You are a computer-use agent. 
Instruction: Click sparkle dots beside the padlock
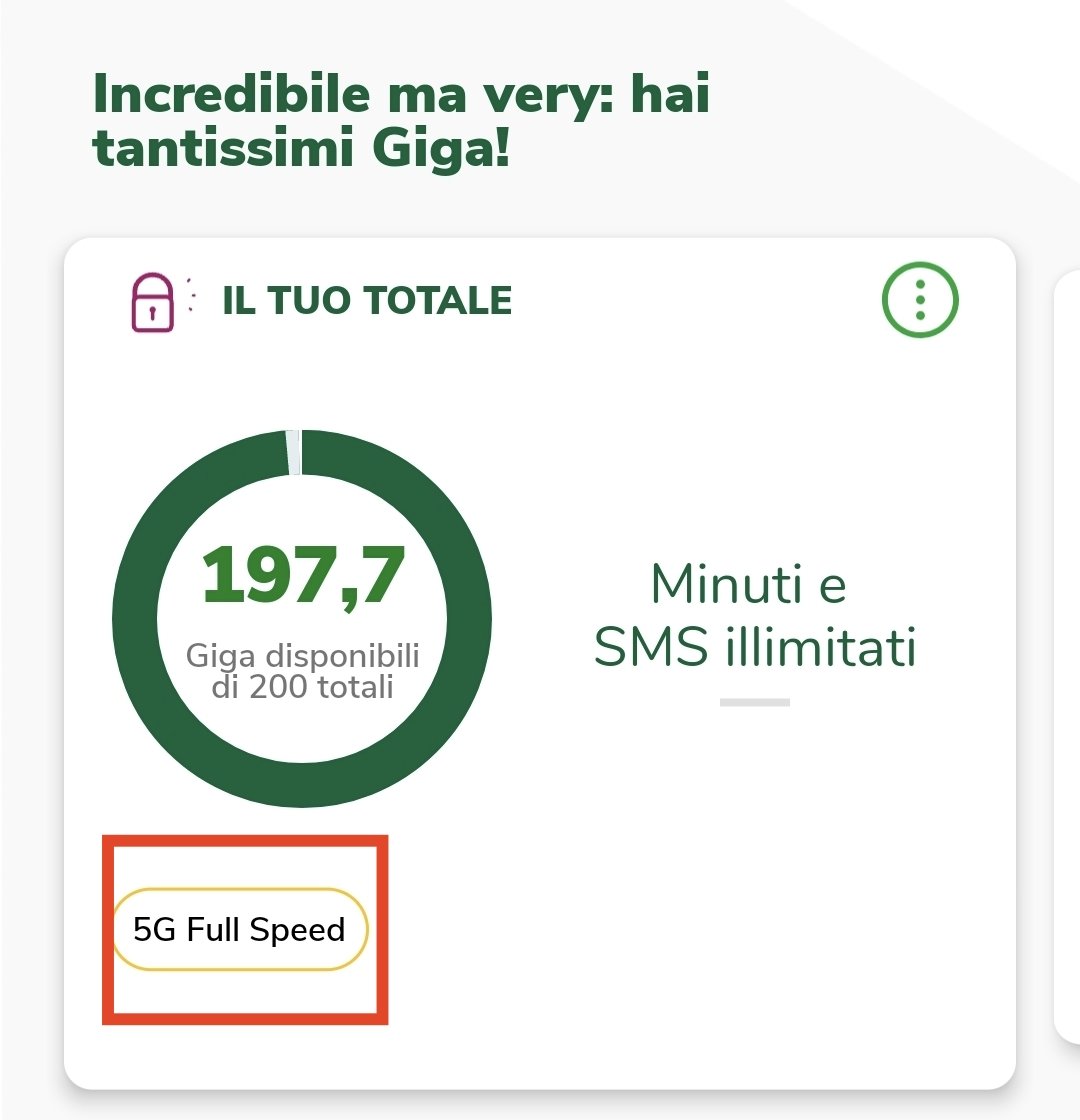188,296
